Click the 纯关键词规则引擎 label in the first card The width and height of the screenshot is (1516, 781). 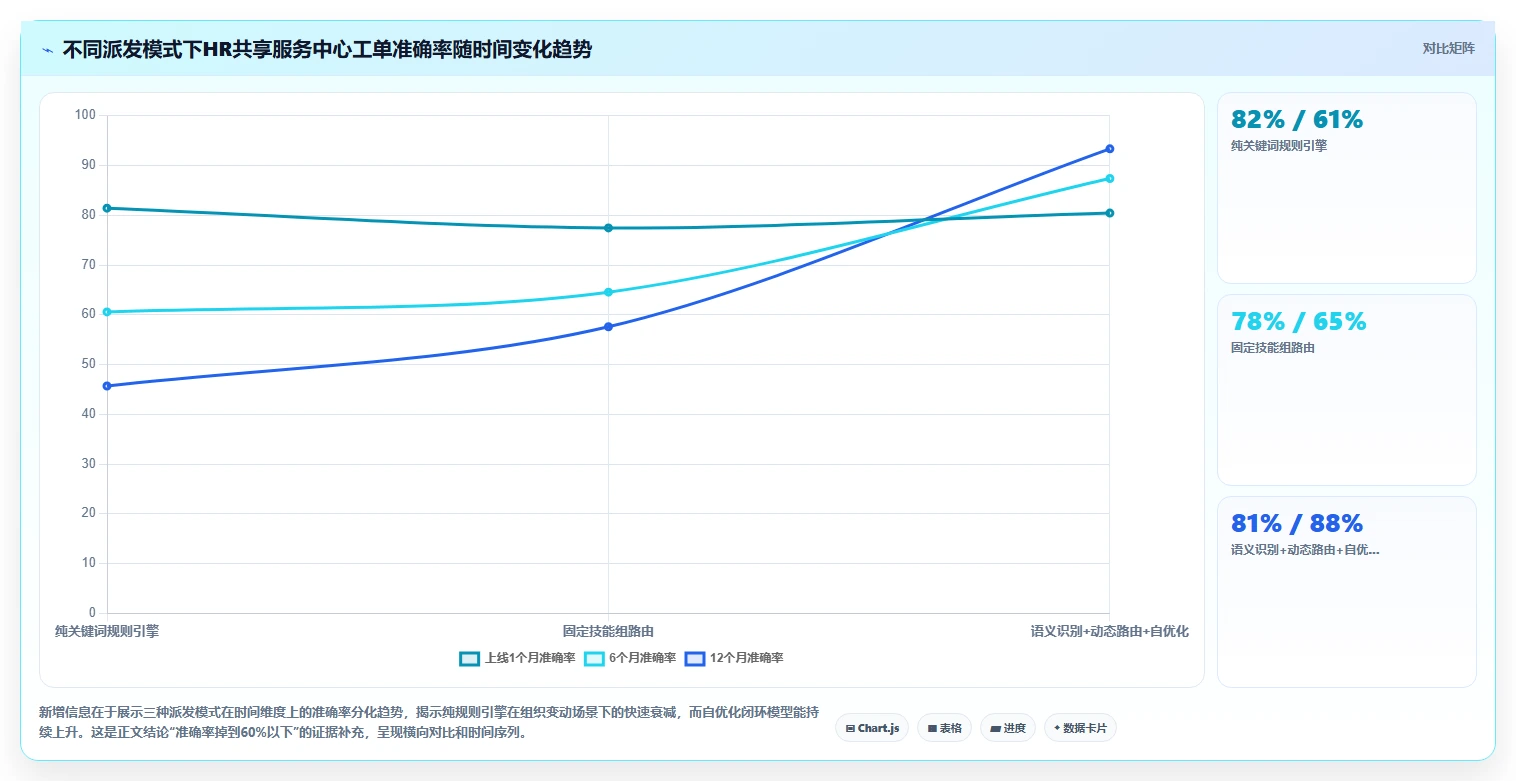point(1279,146)
